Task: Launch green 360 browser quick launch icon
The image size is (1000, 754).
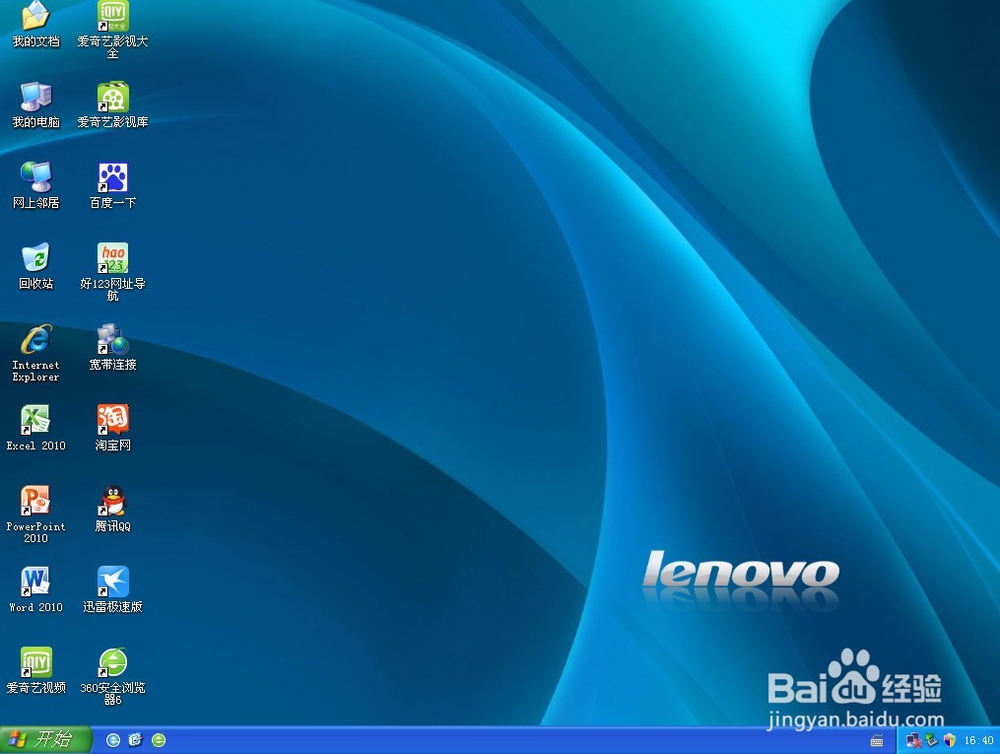Action: tap(159, 740)
